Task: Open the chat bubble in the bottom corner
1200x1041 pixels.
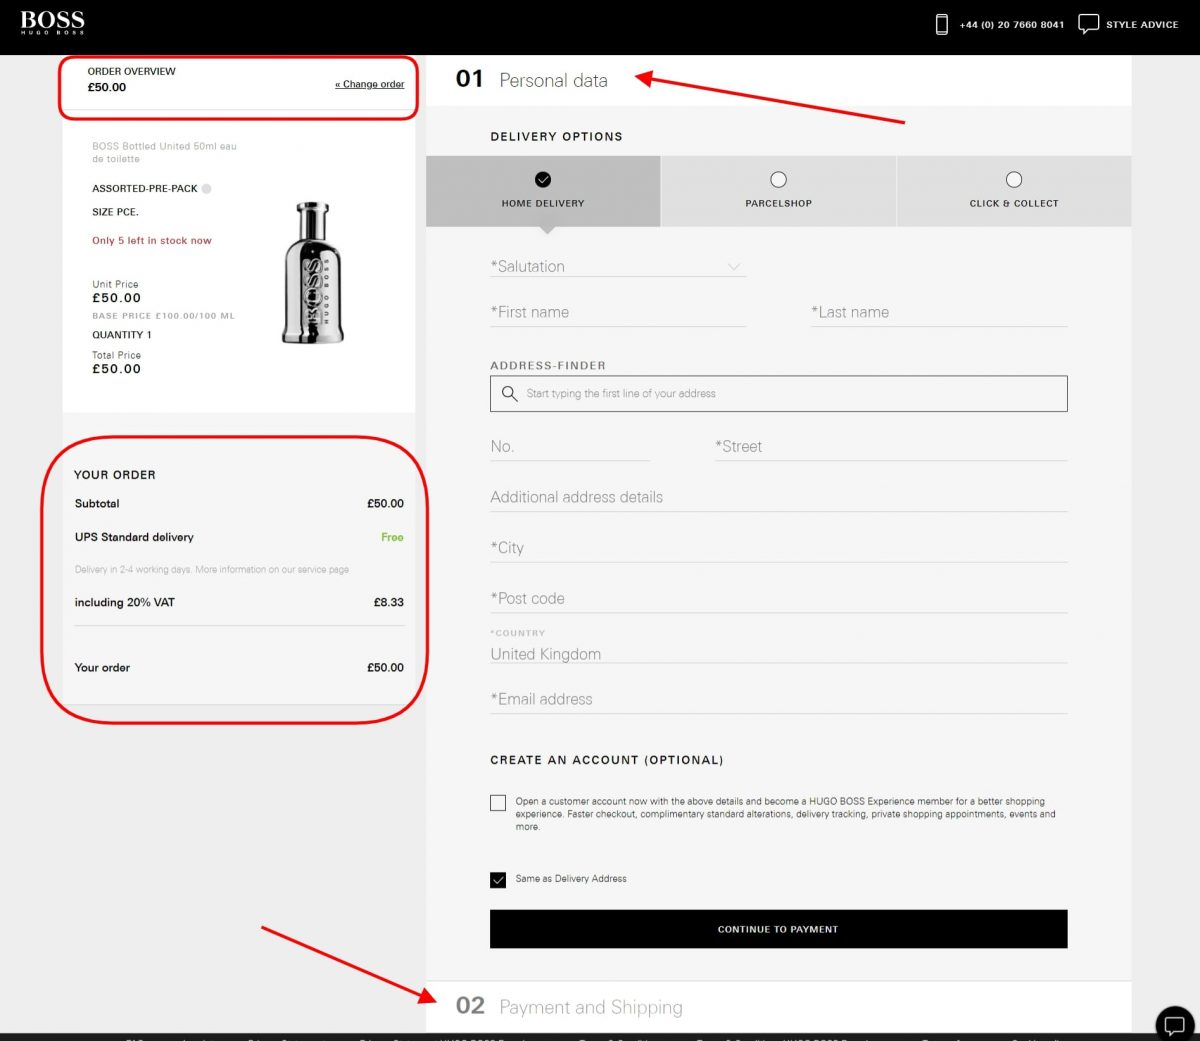Action: (x=1173, y=1024)
